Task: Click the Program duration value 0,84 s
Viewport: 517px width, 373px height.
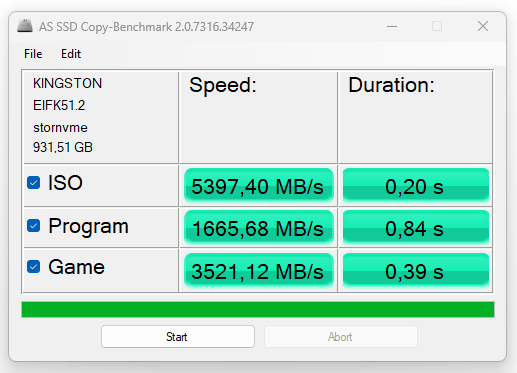Action: click(x=415, y=228)
